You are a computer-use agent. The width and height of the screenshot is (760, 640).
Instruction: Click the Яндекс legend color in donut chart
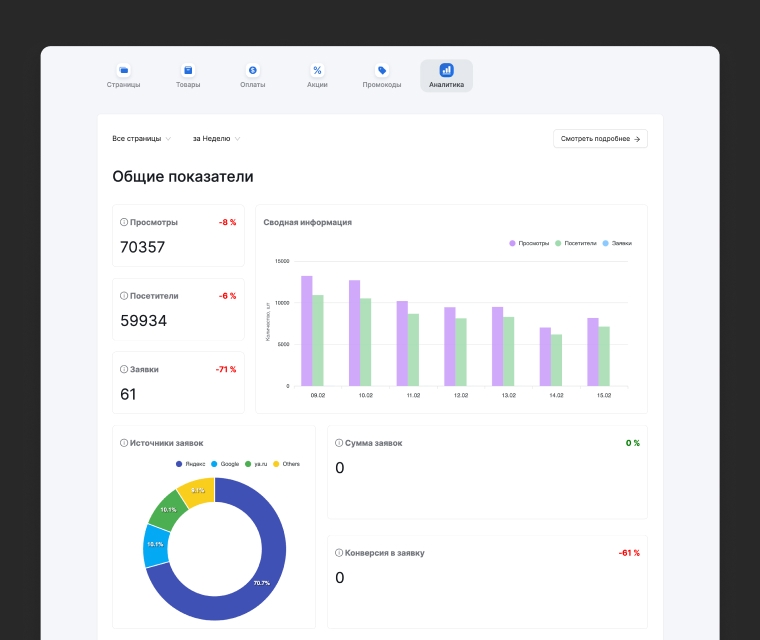pos(179,464)
